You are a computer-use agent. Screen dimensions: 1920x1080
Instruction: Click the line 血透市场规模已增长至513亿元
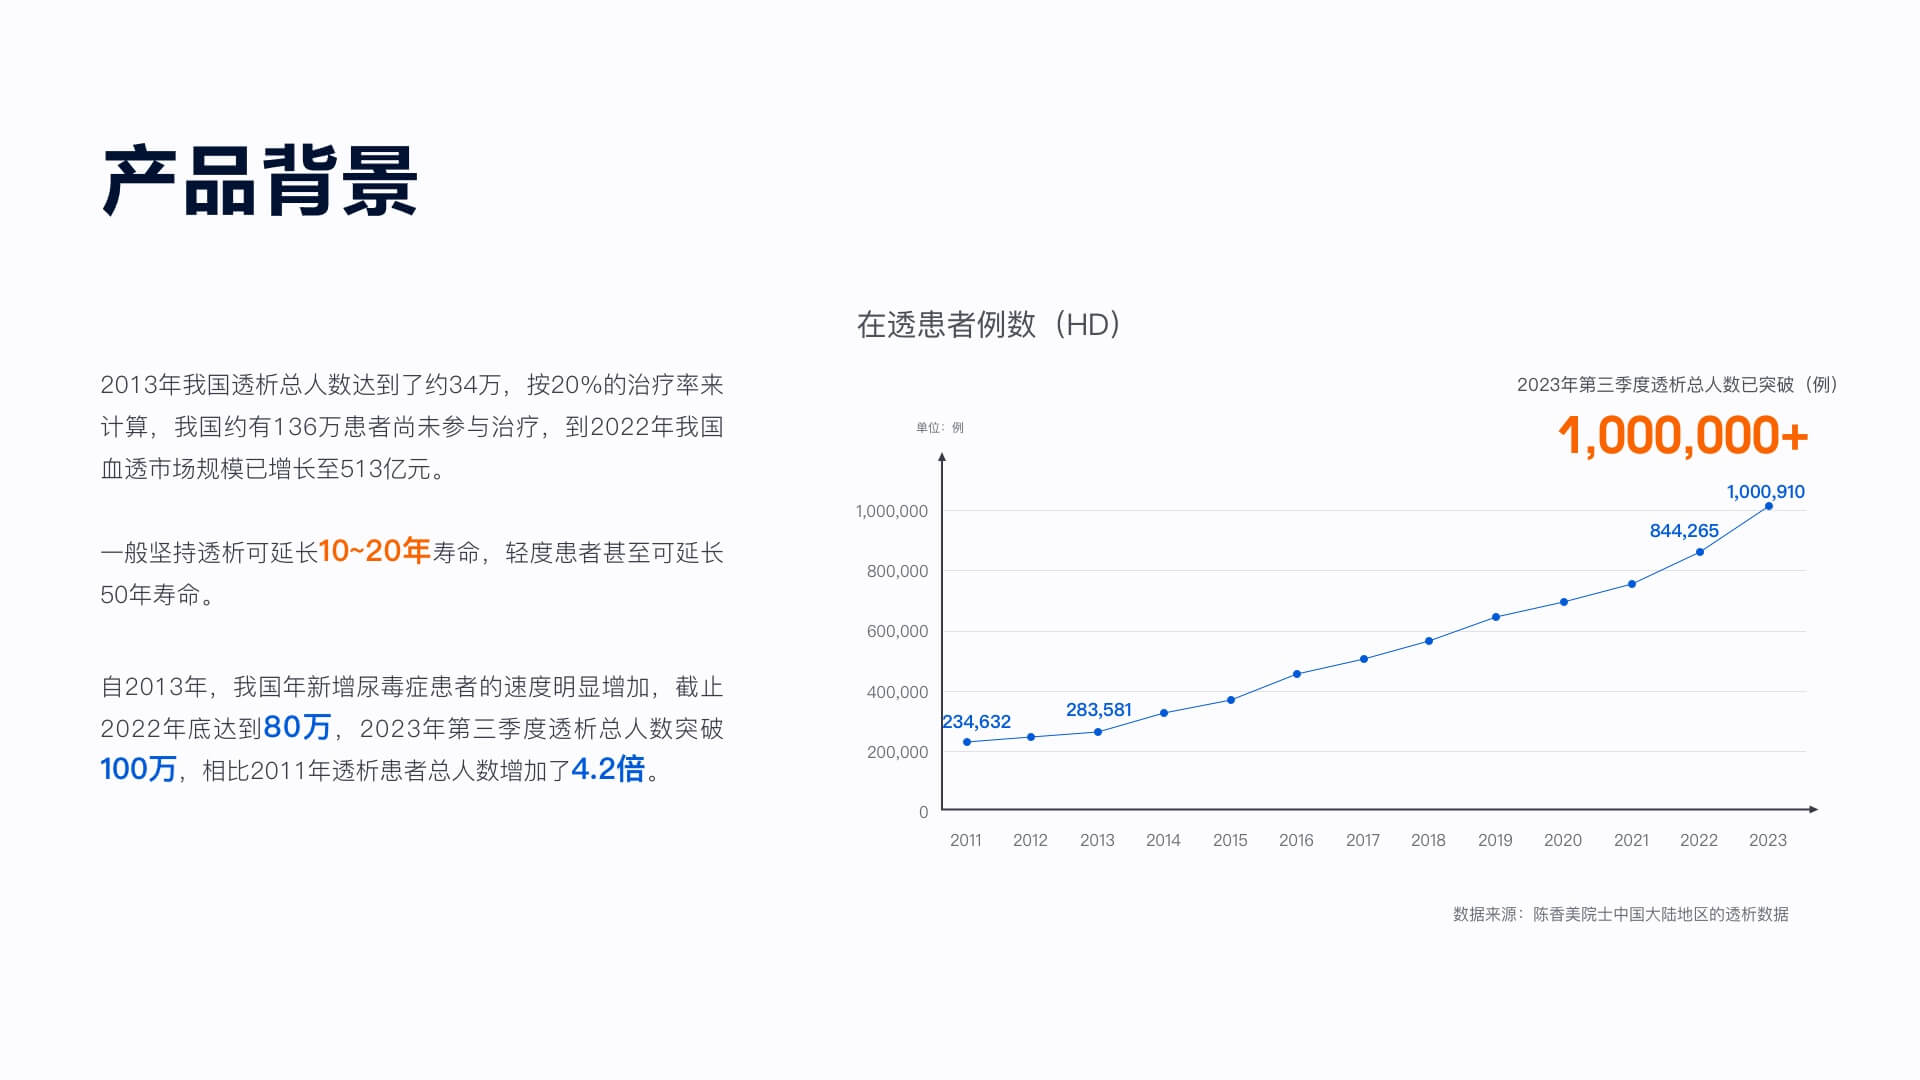pyautogui.click(x=273, y=469)
